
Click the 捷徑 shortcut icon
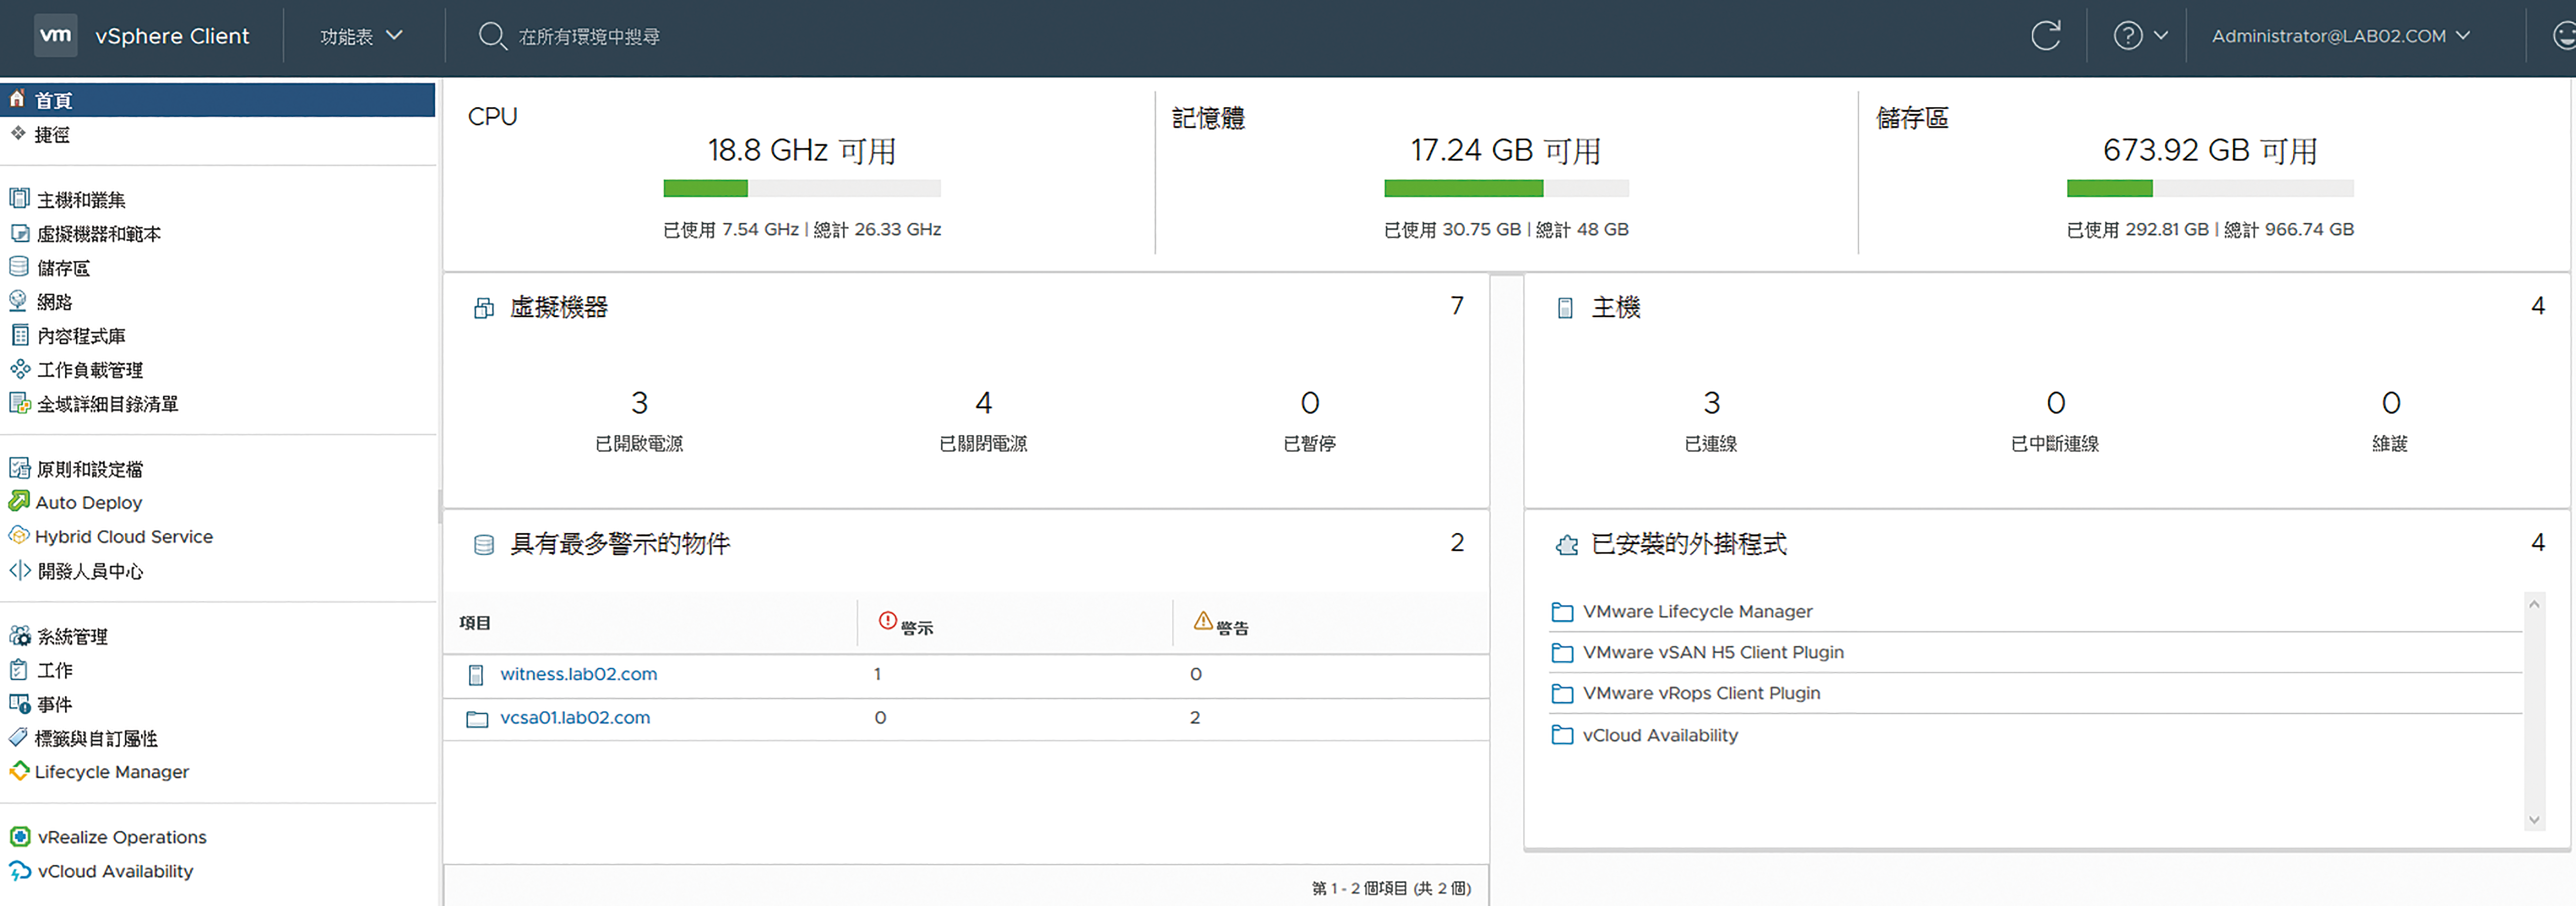tap(18, 133)
